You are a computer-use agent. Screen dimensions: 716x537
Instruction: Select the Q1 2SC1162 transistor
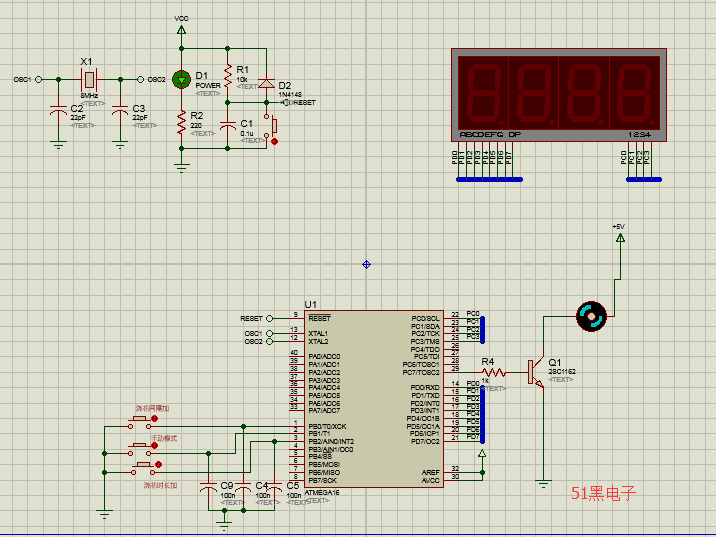[538, 371]
